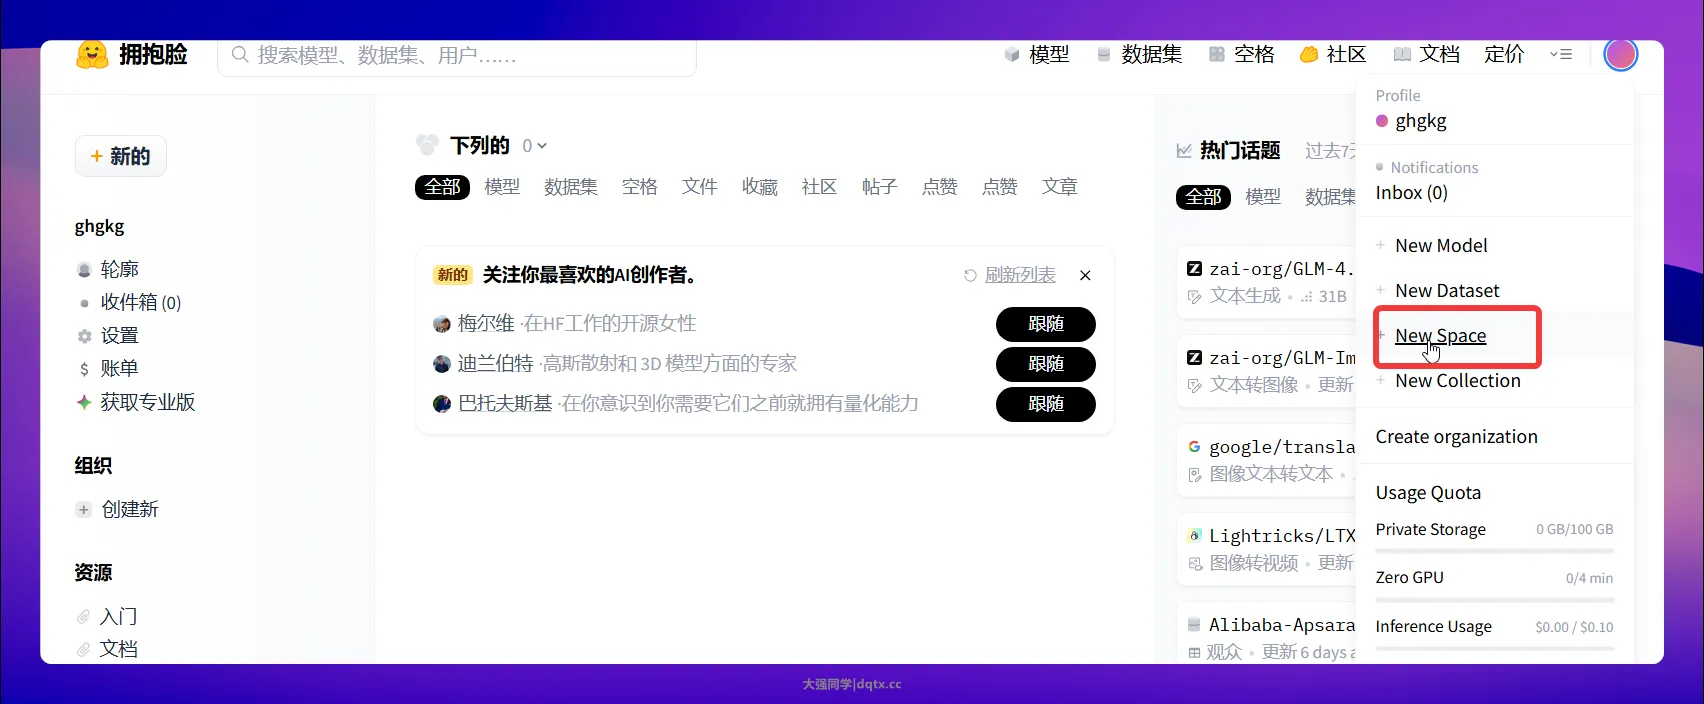Open the user avatar menu
Viewport: 1704px width, 704px height.
pos(1620,55)
